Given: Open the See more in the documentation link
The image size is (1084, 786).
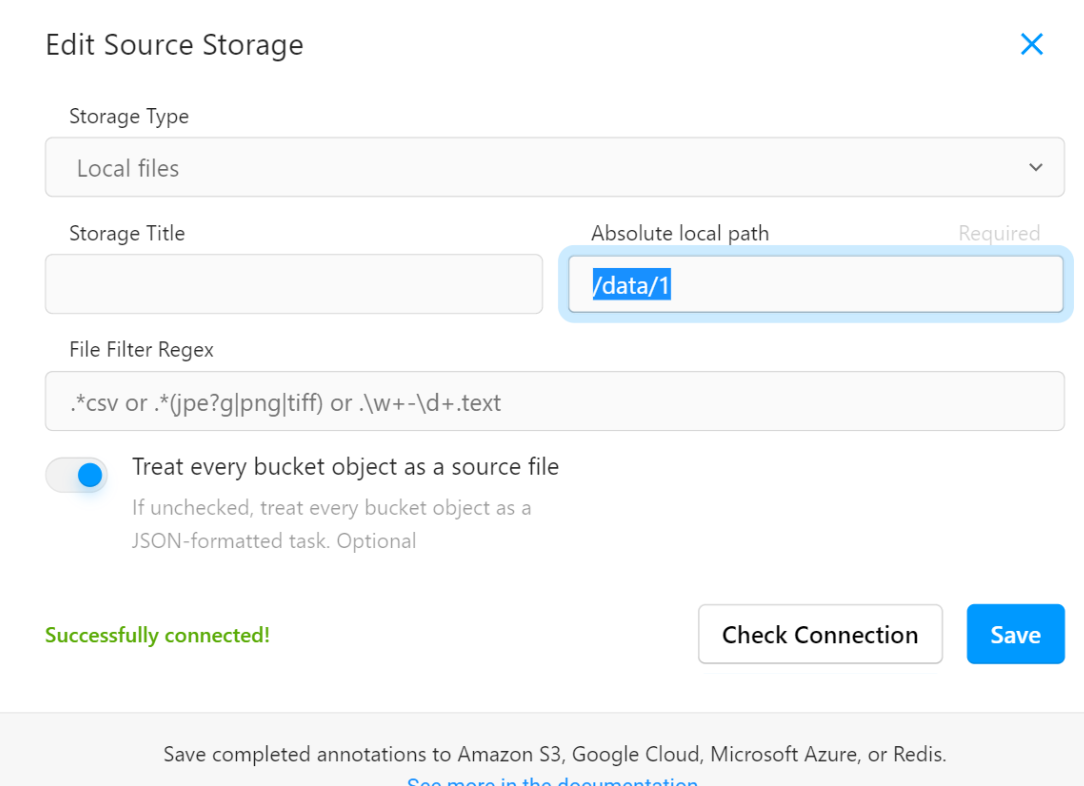Looking at the screenshot, I should click(x=553, y=781).
